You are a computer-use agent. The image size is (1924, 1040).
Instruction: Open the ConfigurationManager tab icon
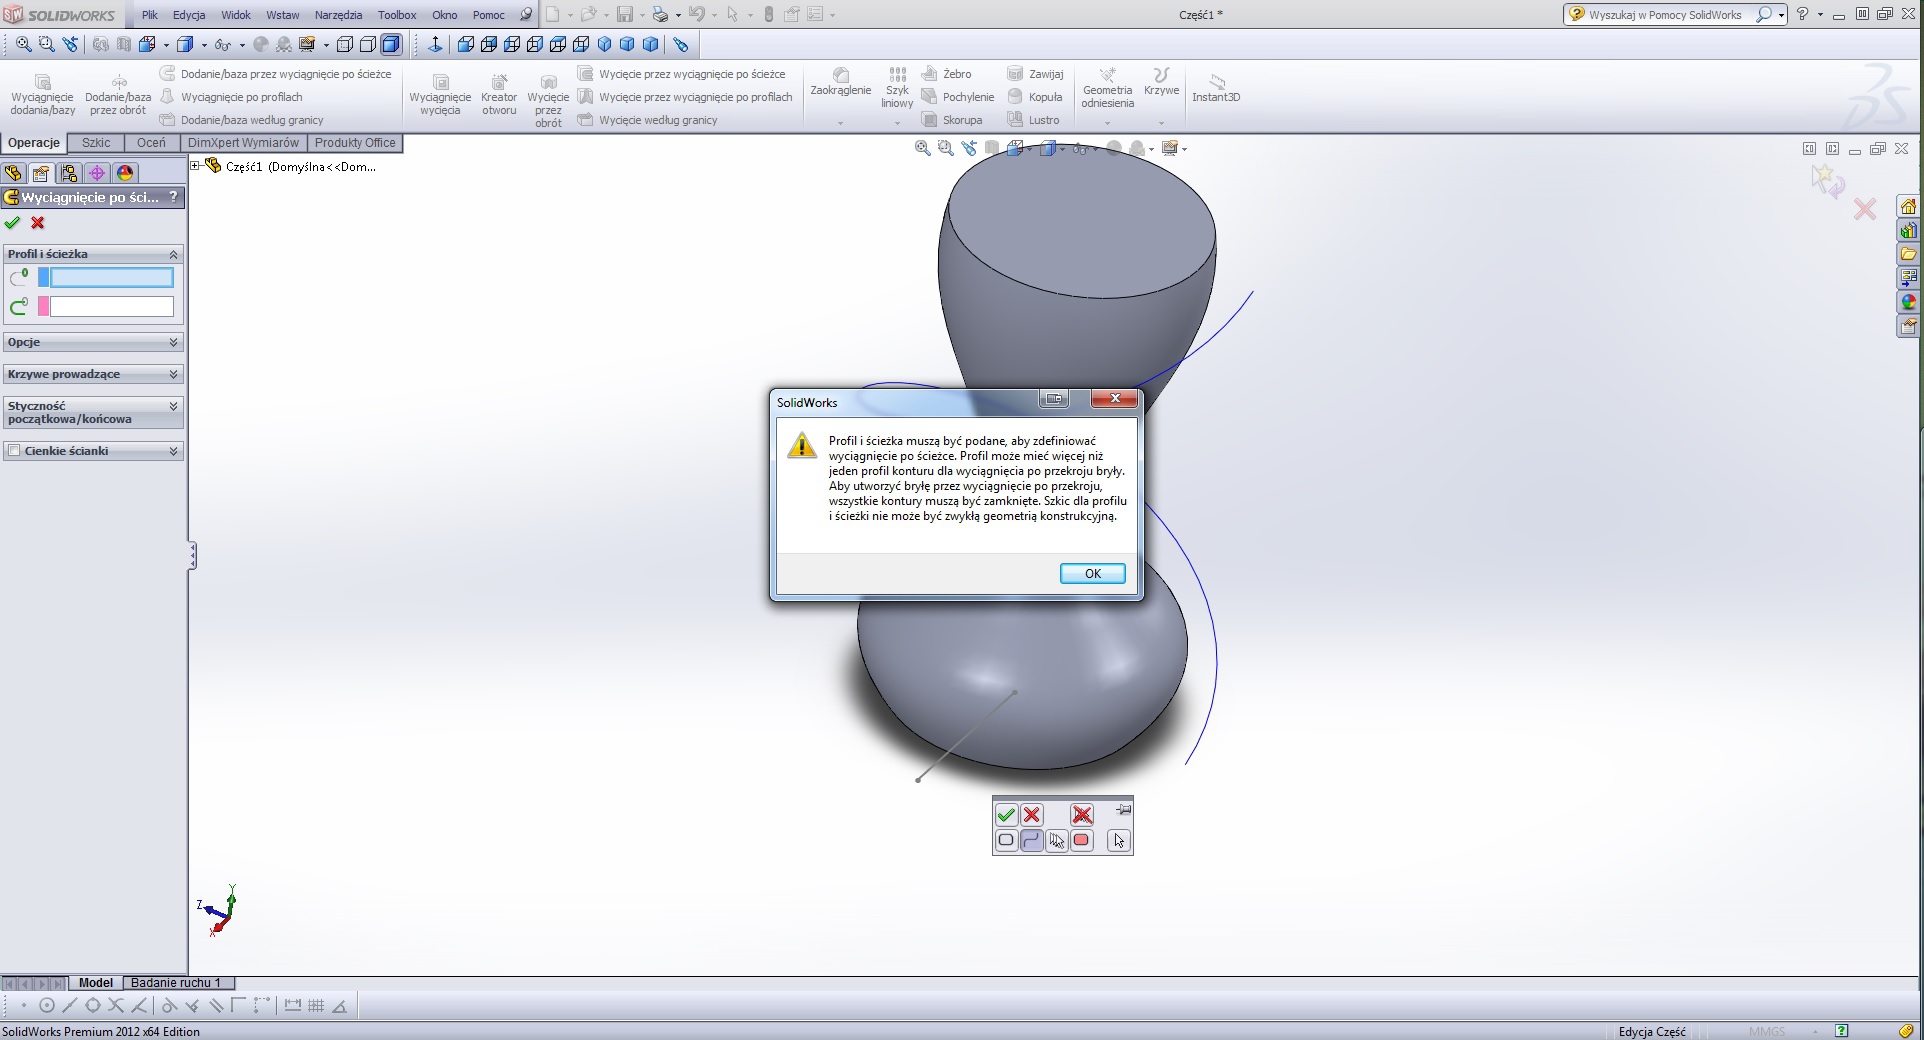pyautogui.click(x=69, y=173)
